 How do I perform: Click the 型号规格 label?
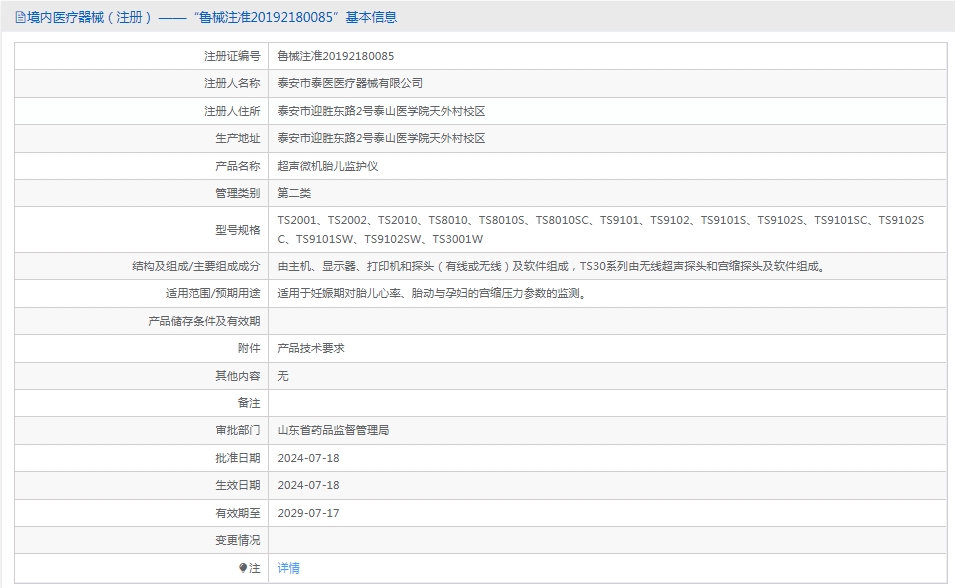pos(238,230)
